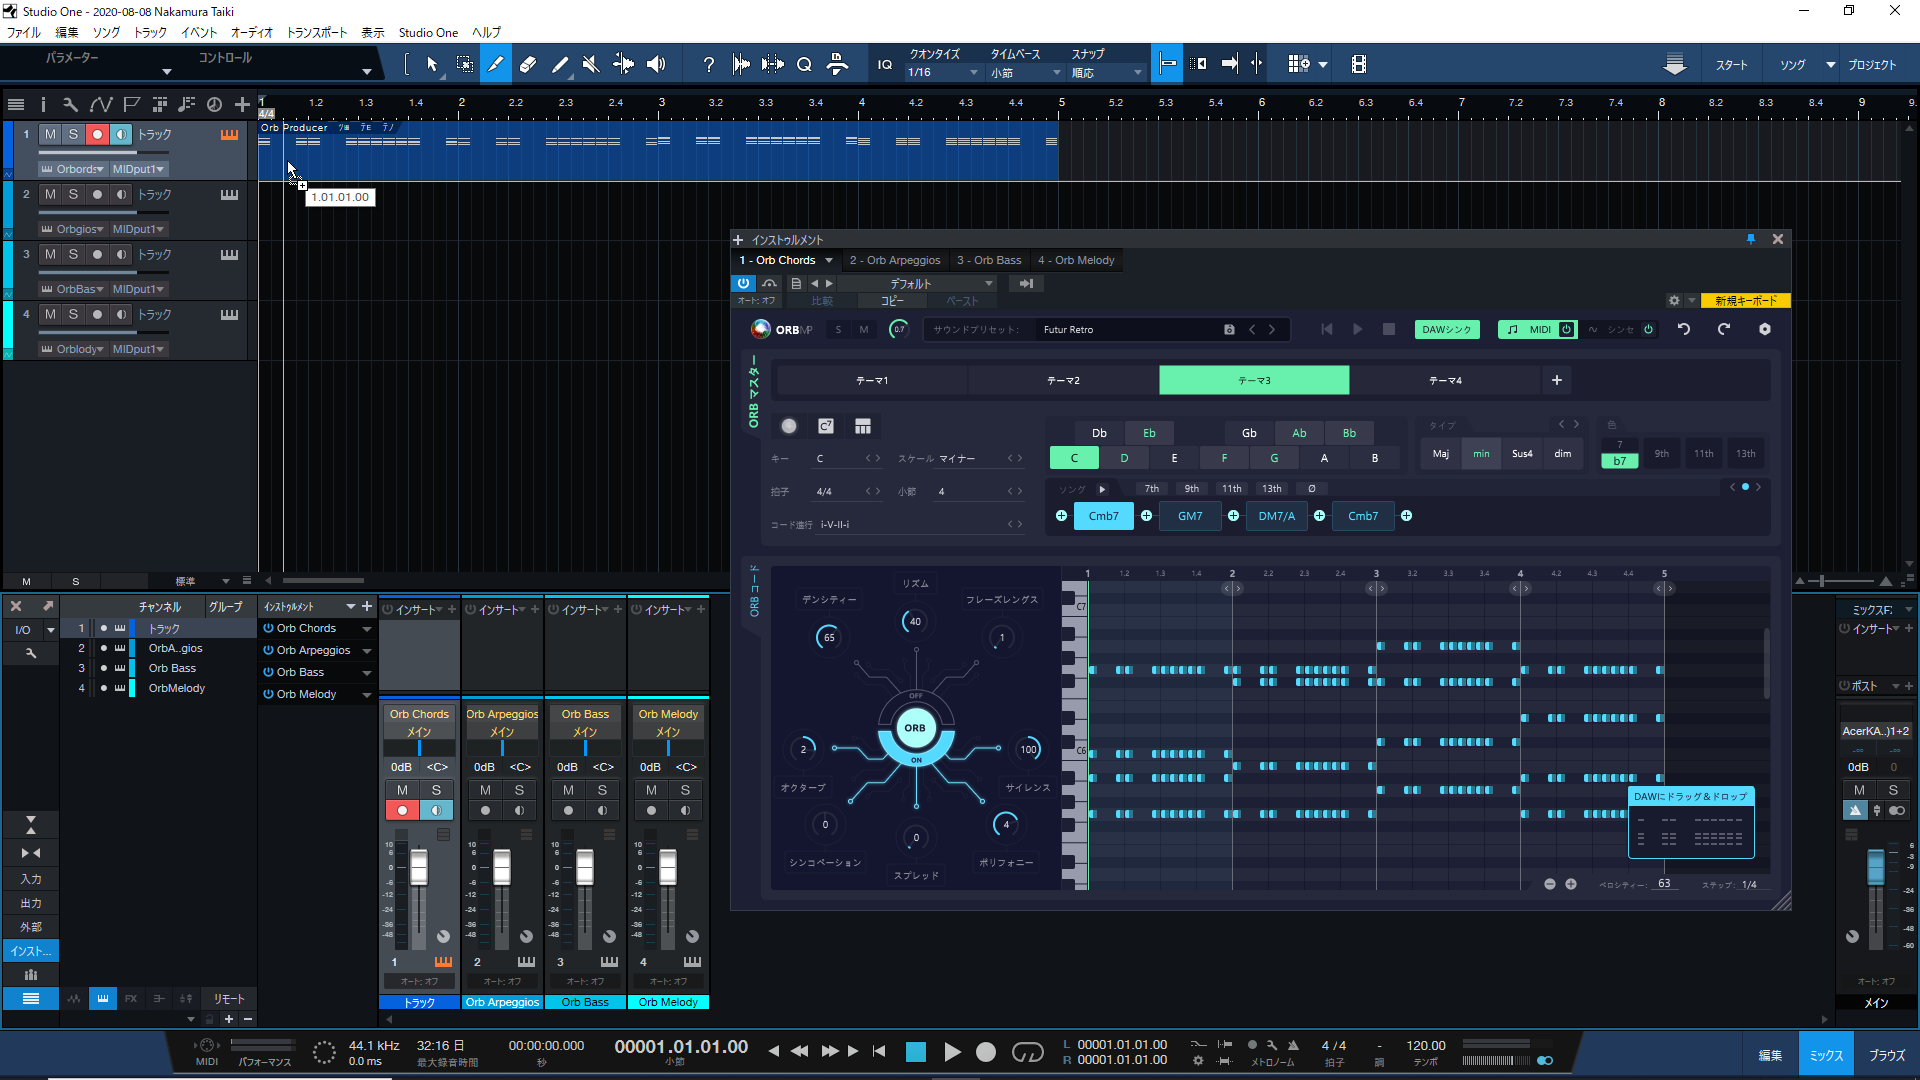Toggle ORB DAW sync button
Viewport: 1920px width, 1080px height.
1447,329
